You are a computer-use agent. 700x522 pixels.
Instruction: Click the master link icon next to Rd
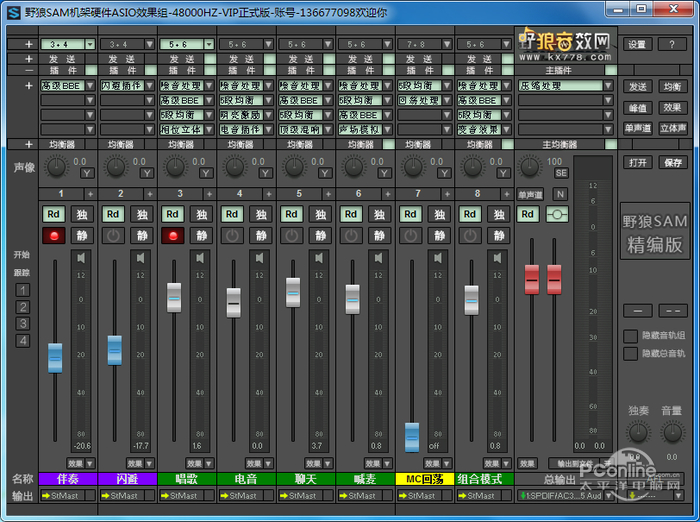click(x=558, y=214)
